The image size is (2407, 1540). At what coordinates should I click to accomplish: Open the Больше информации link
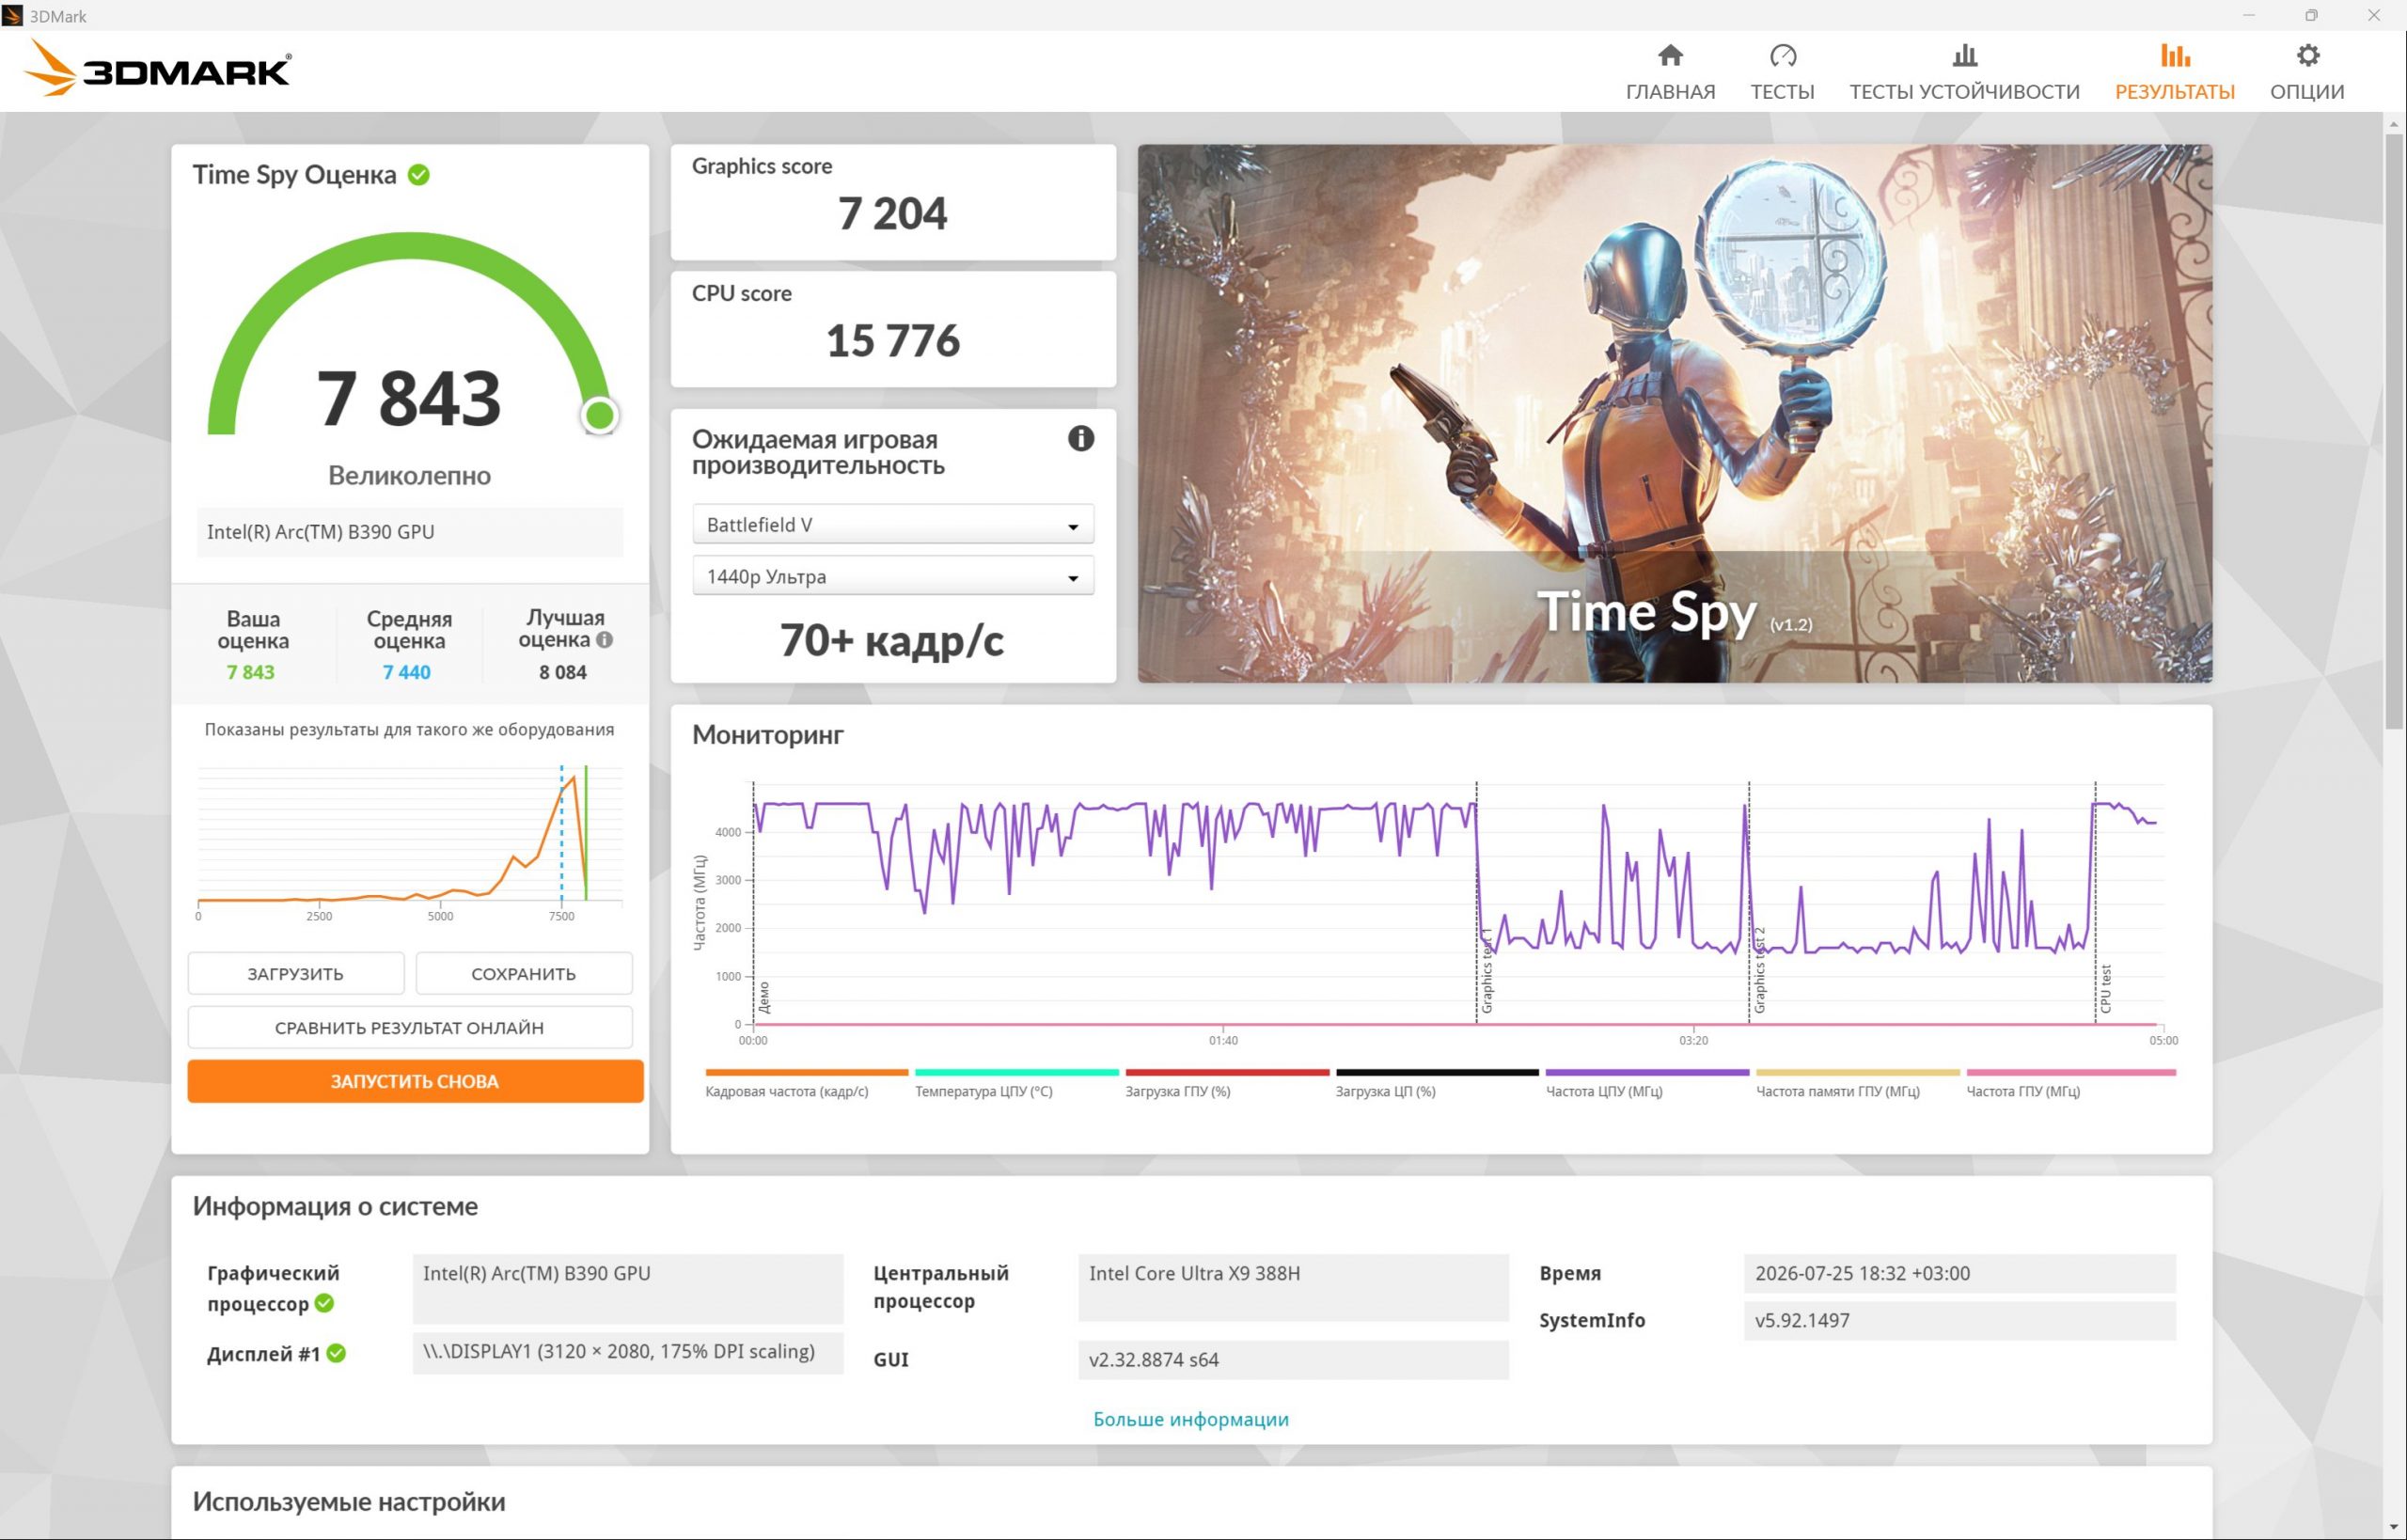click(1190, 1419)
